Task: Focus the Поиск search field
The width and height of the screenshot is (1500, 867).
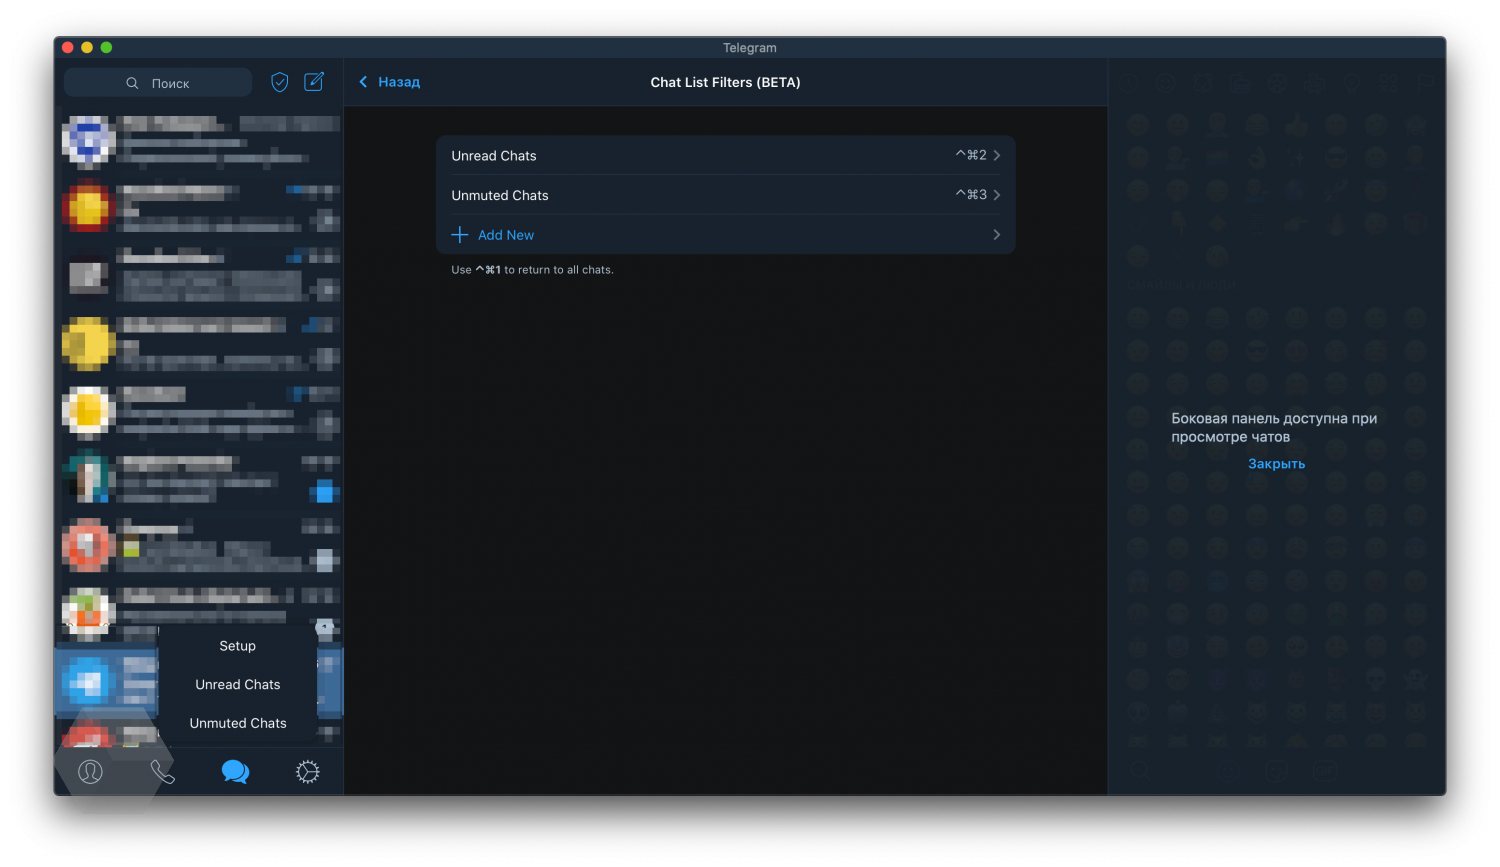Action: (158, 83)
